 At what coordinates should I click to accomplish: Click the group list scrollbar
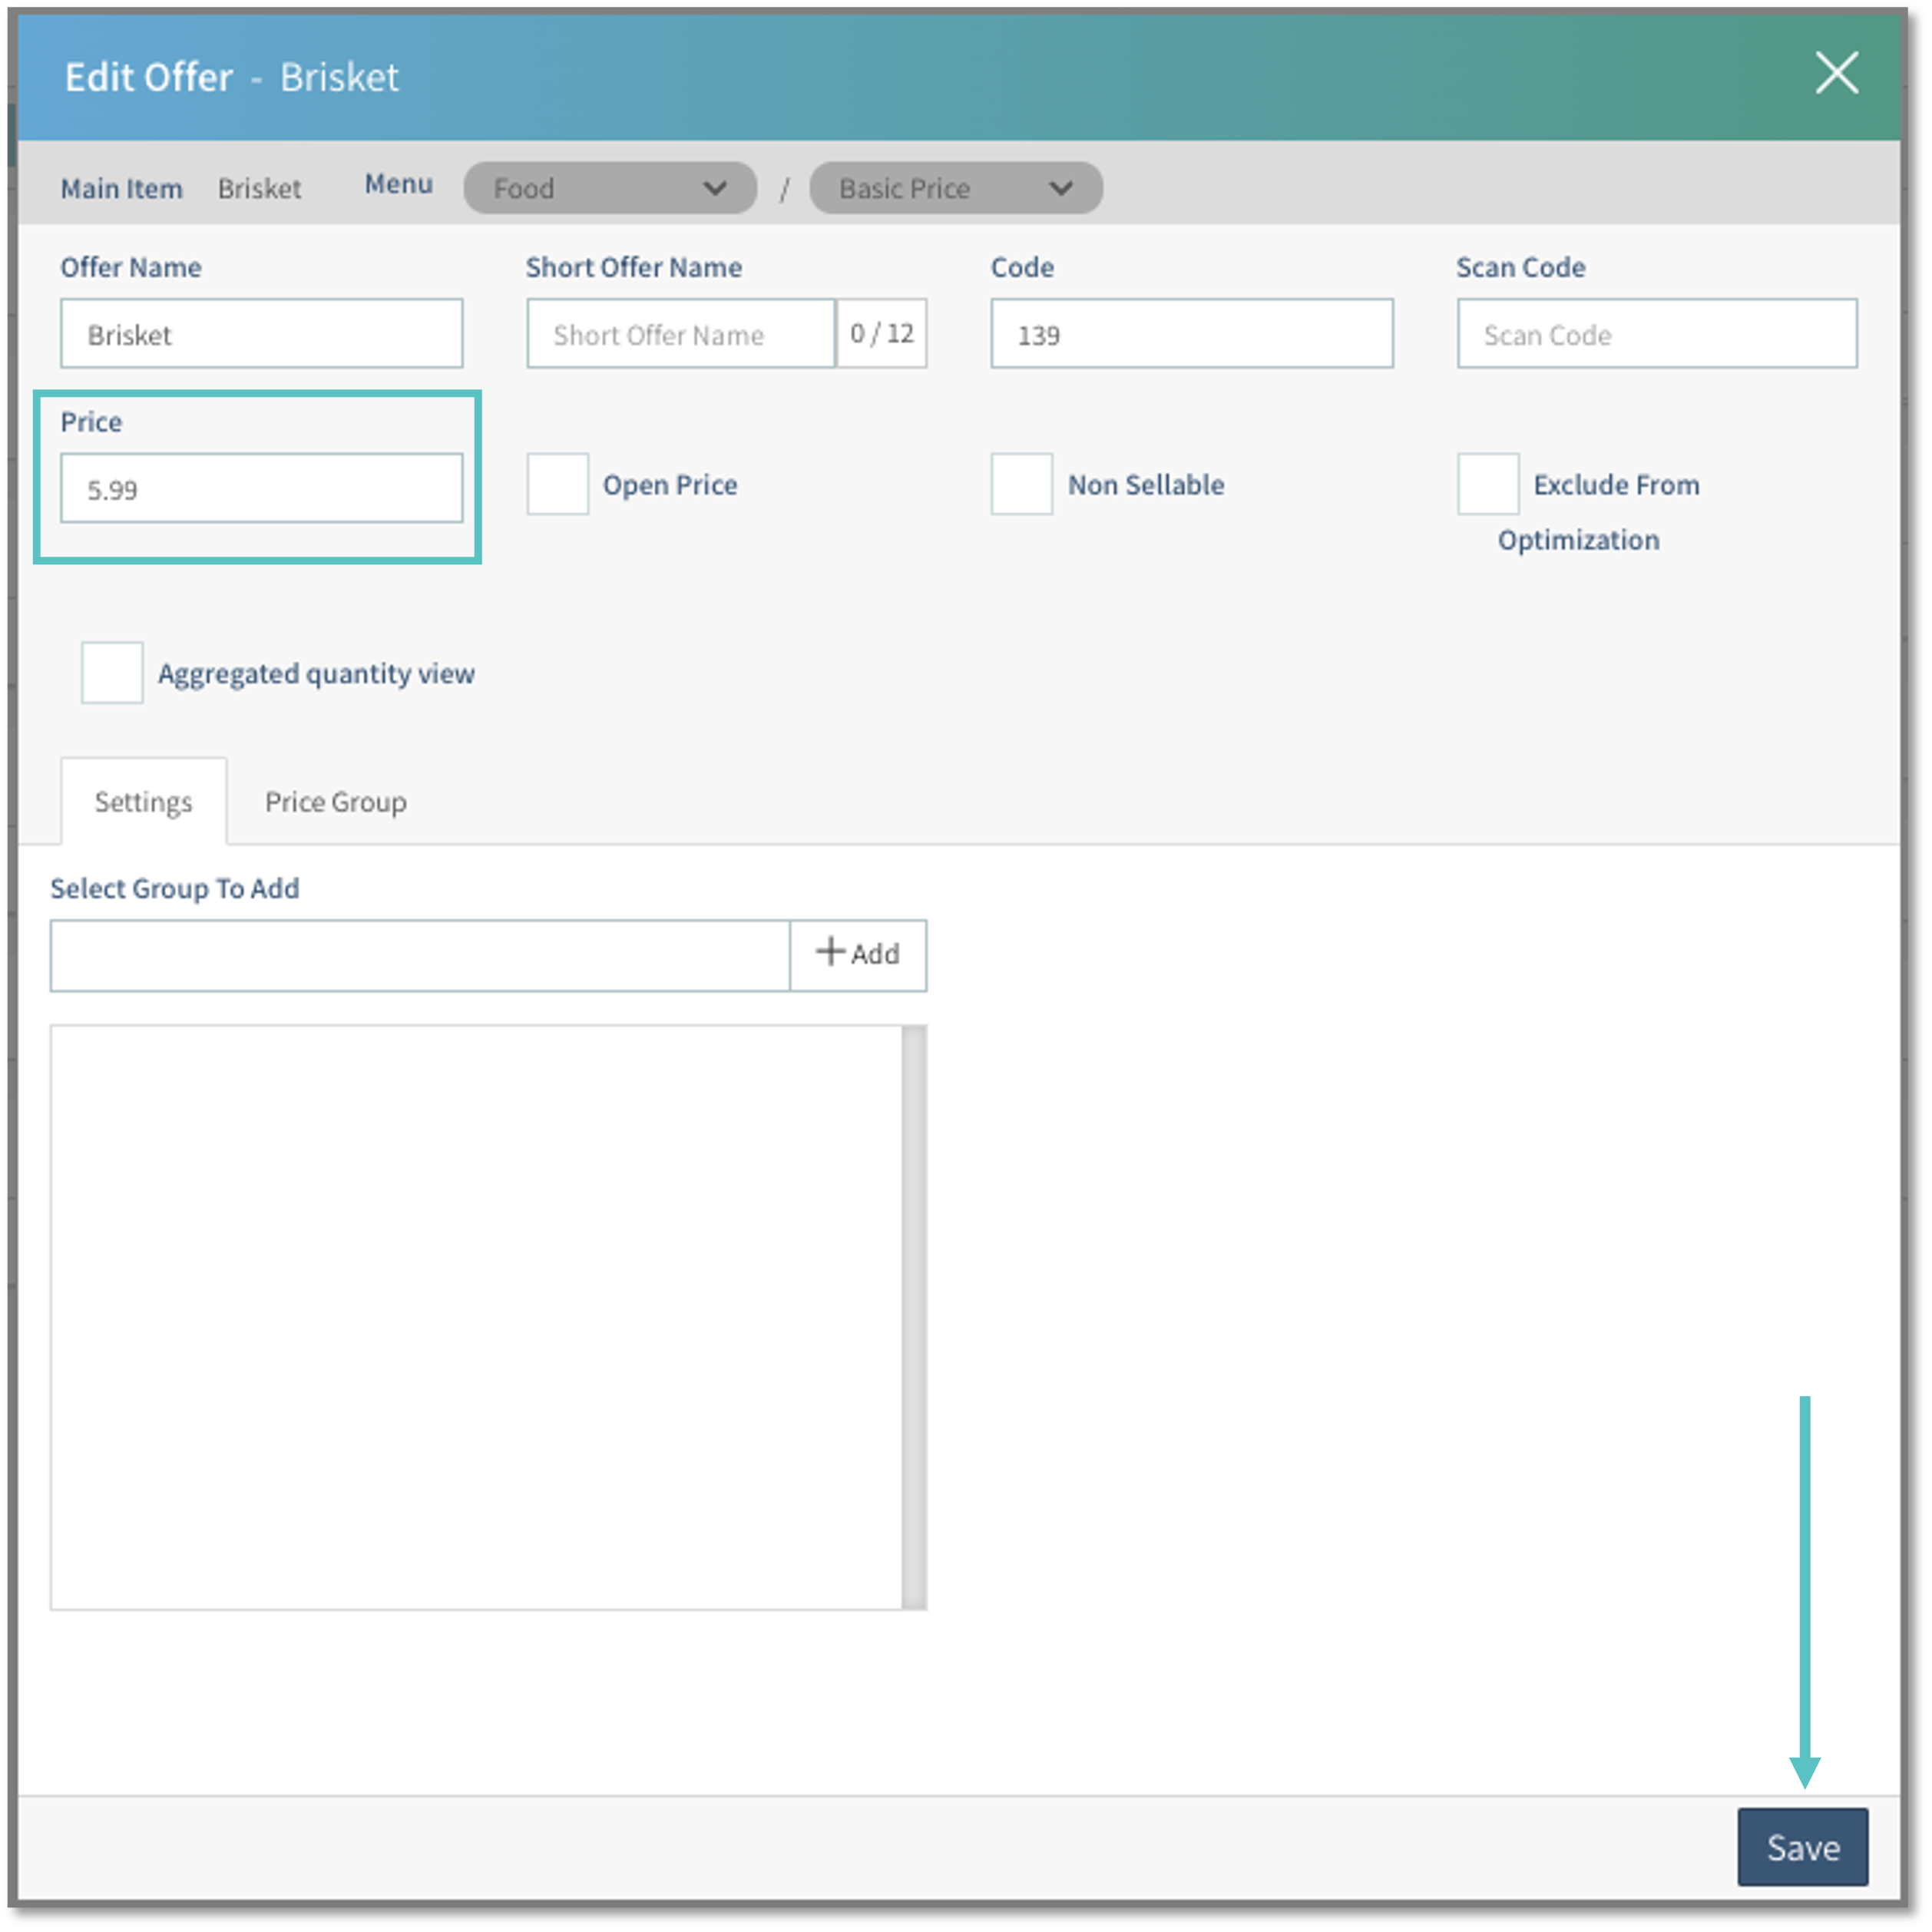tap(913, 1316)
